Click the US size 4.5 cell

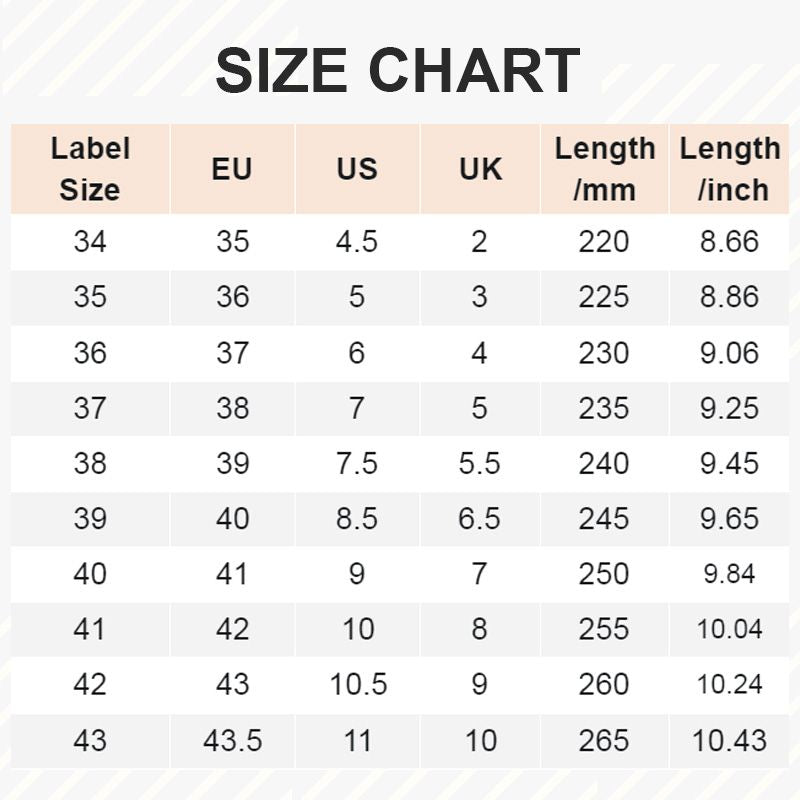pyautogui.click(x=357, y=242)
